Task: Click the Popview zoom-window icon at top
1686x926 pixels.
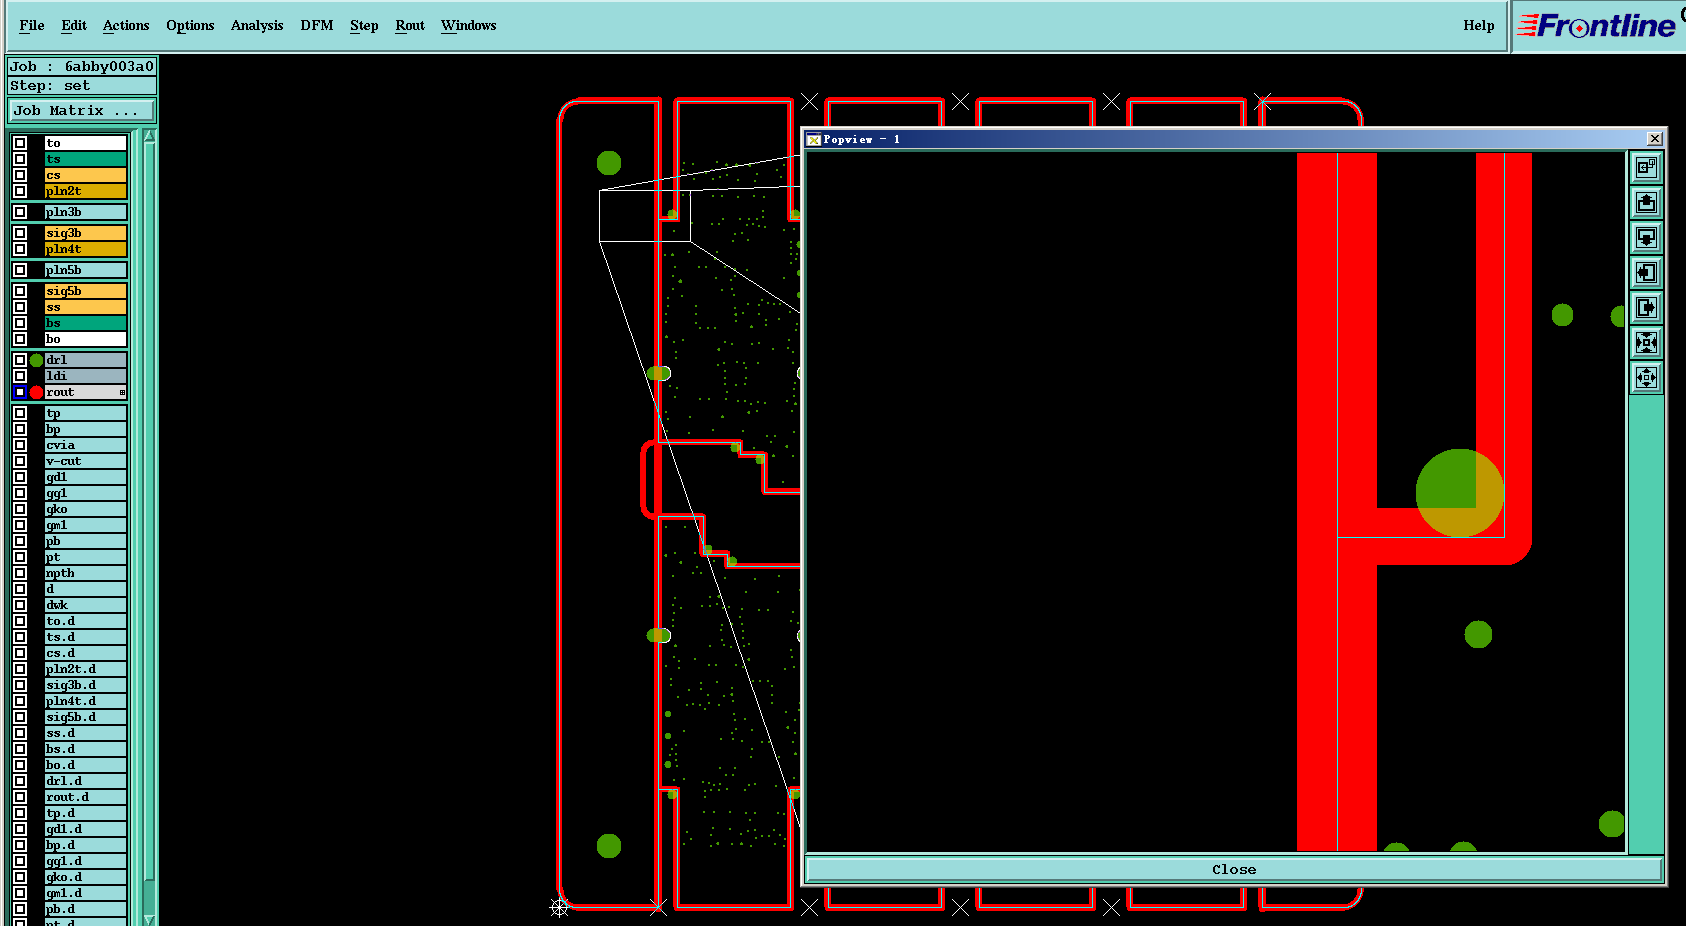Action: coord(1646,168)
